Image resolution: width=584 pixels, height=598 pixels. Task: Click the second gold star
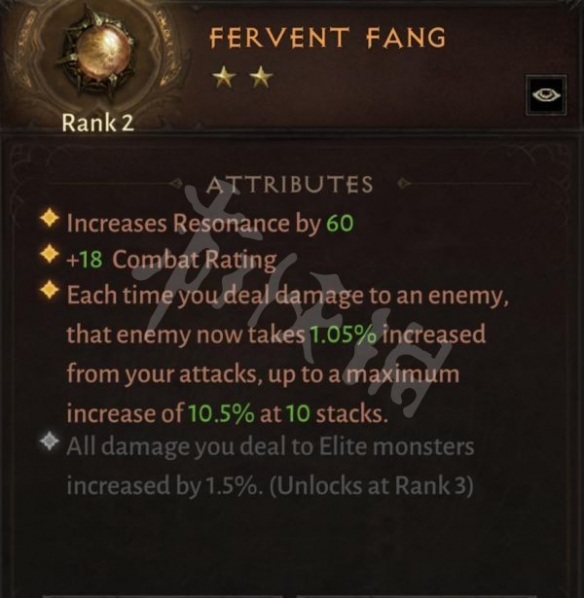(261, 77)
